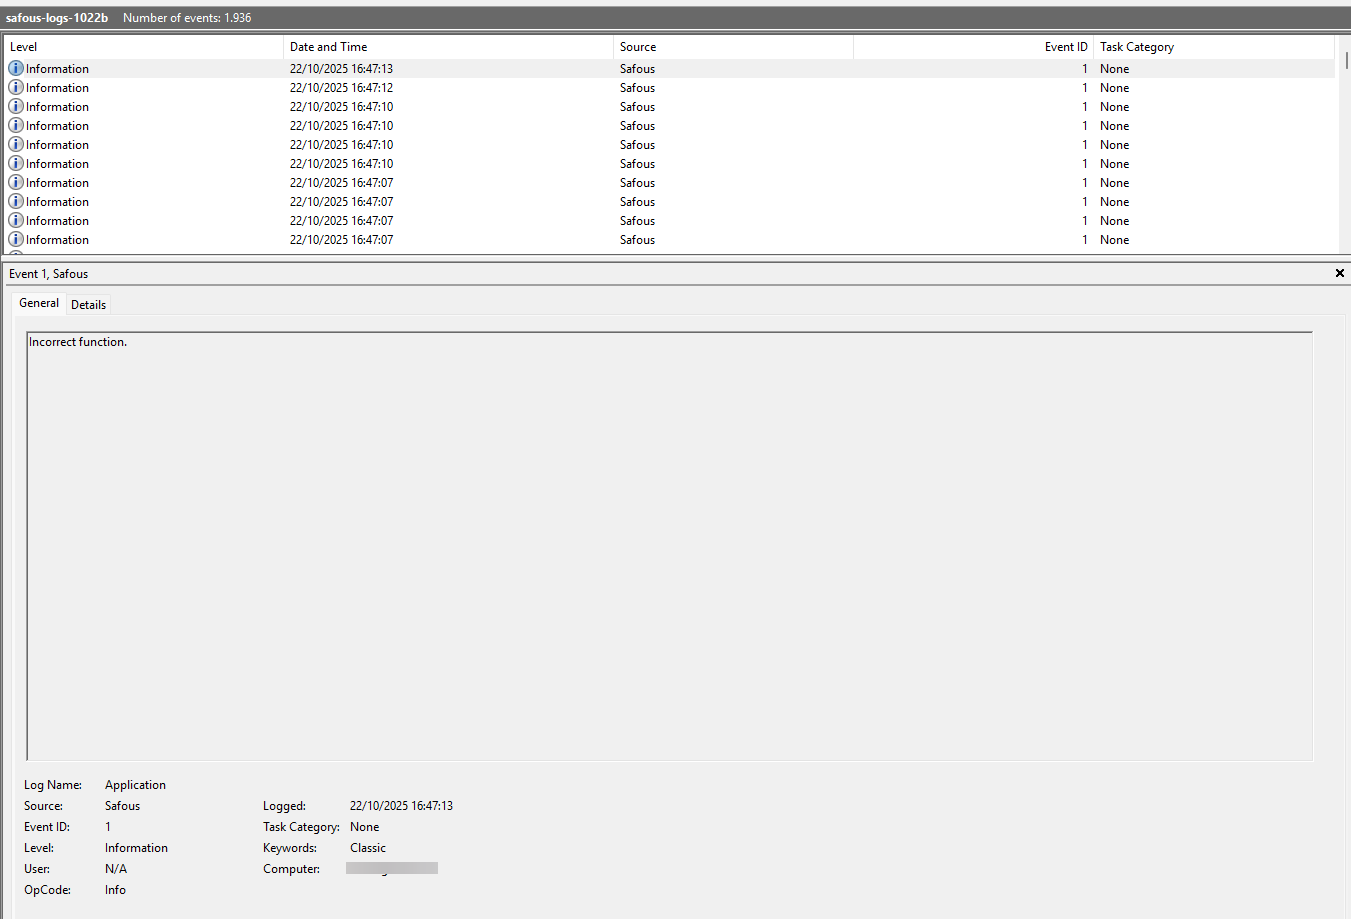Click the info icon of the first 16:47:10 event
Viewport: 1351px width, 919px height.
click(16, 106)
